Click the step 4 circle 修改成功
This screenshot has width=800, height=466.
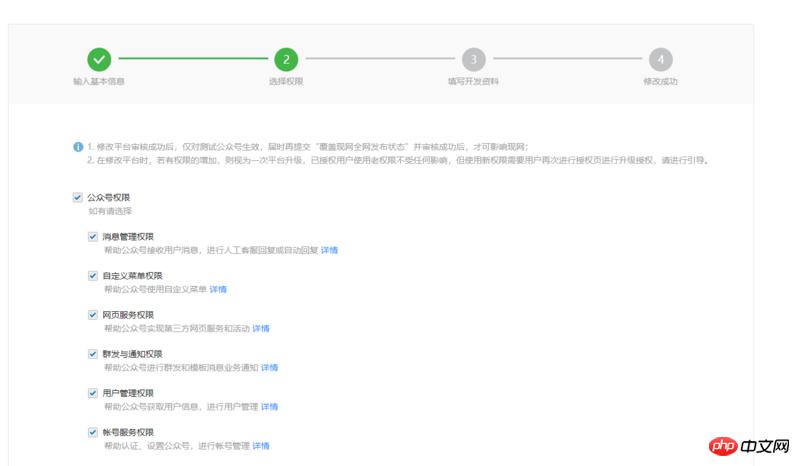pyautogui.click(x=660, y=59)
